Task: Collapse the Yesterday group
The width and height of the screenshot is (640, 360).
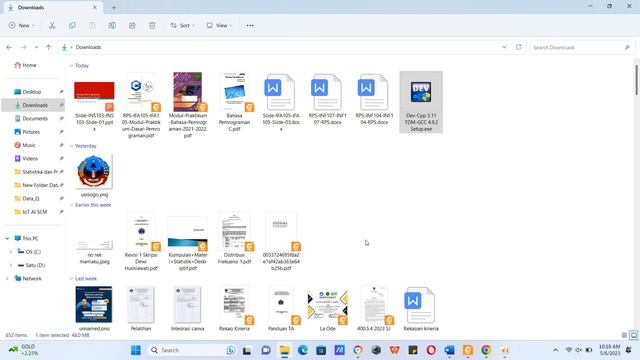Action: pyautogui.click(x=71, y=146)
